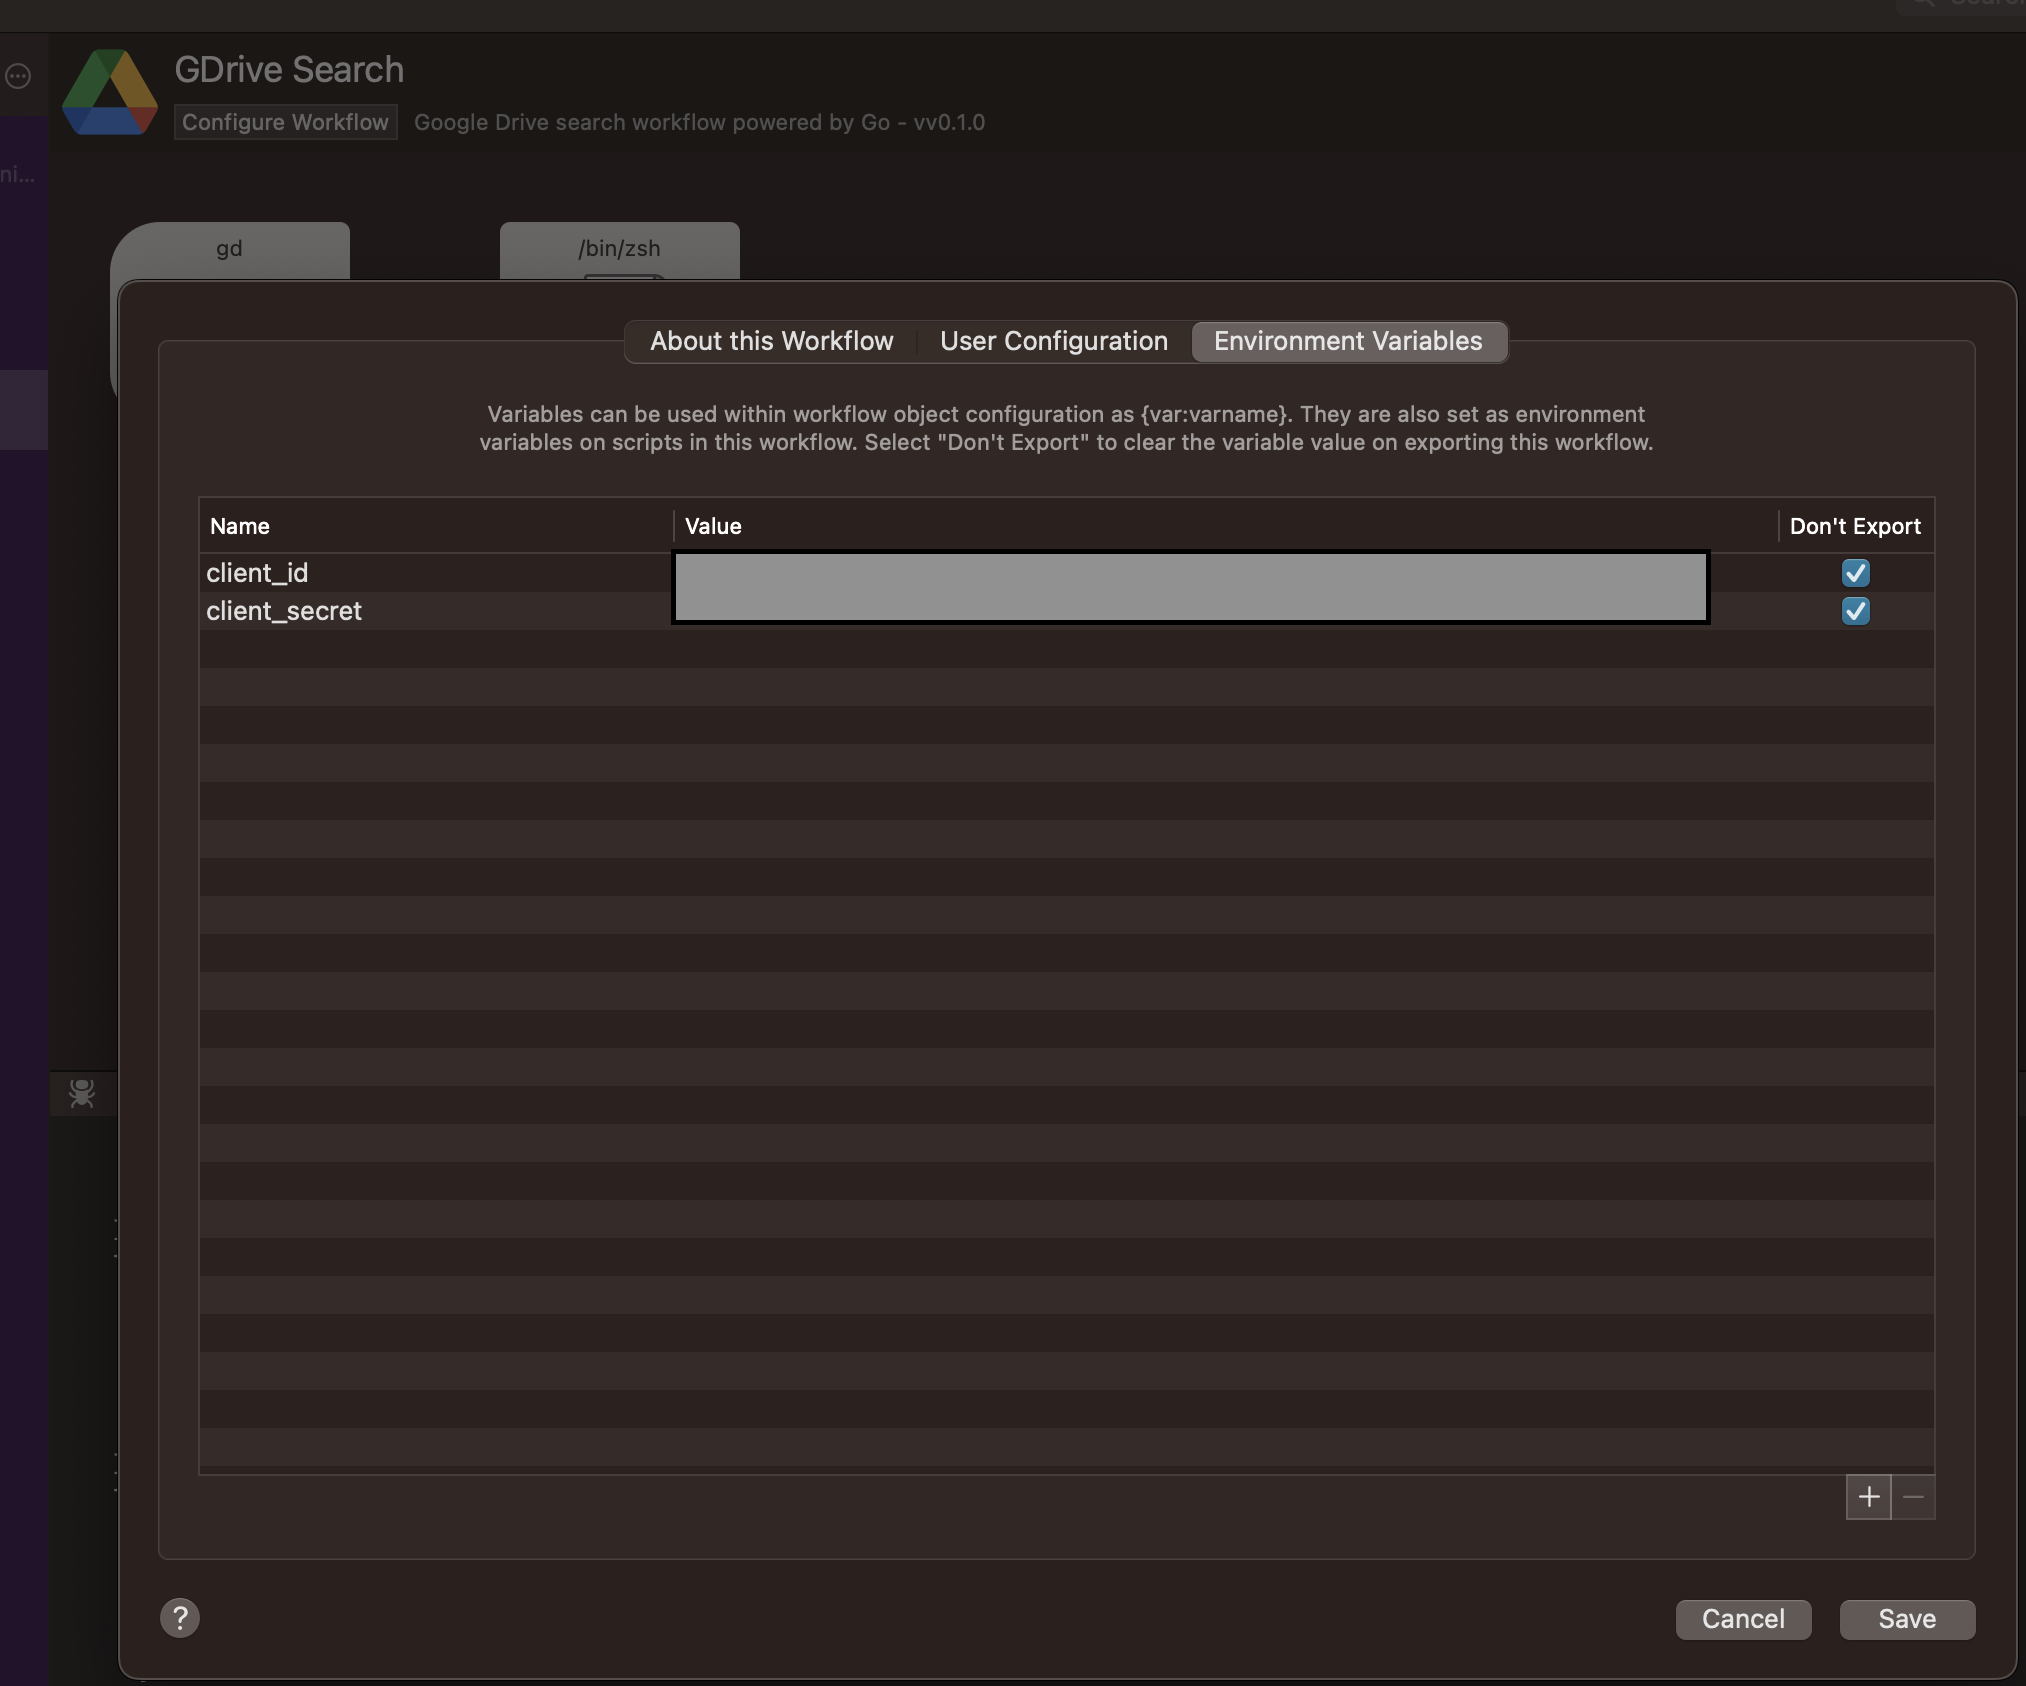This screenshot has height=1686, width=2026.
Task: Open the User Configuration tab
Action: 1053,341
